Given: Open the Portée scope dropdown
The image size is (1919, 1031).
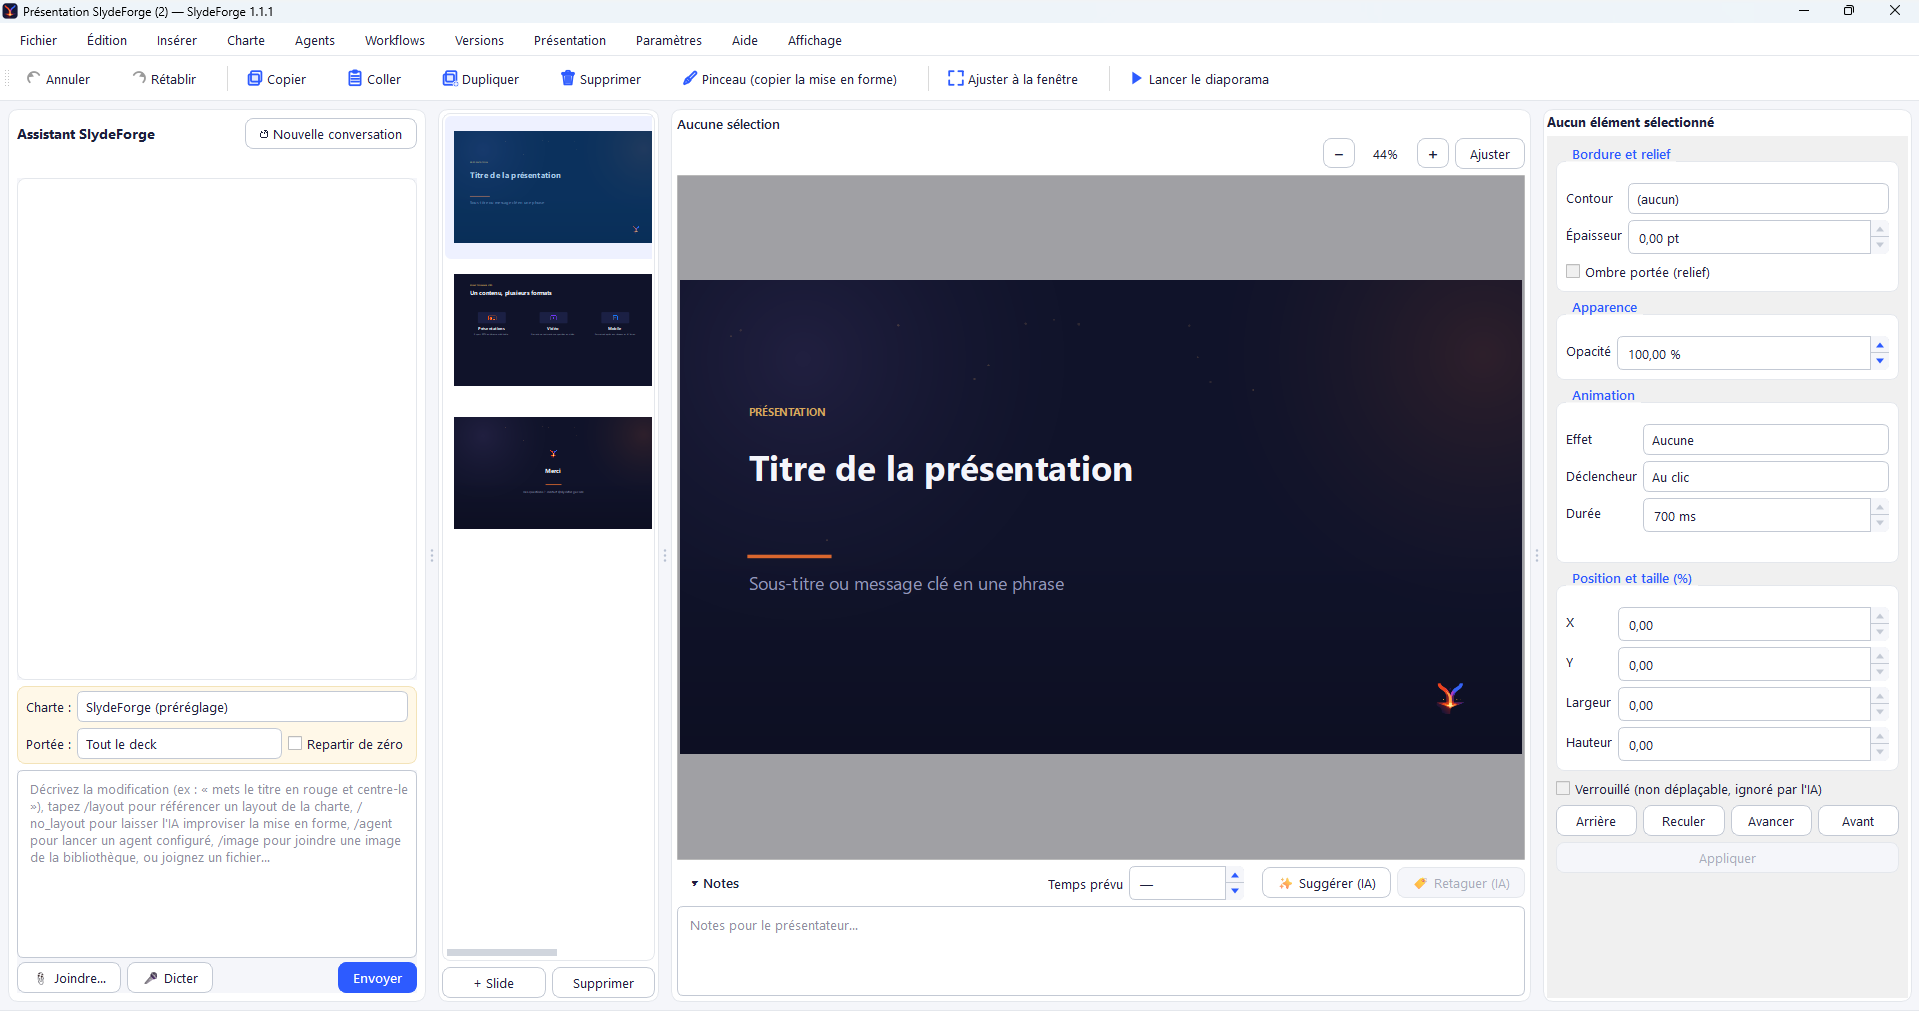Looking at the screenshot, I should (x=179, y=744).
